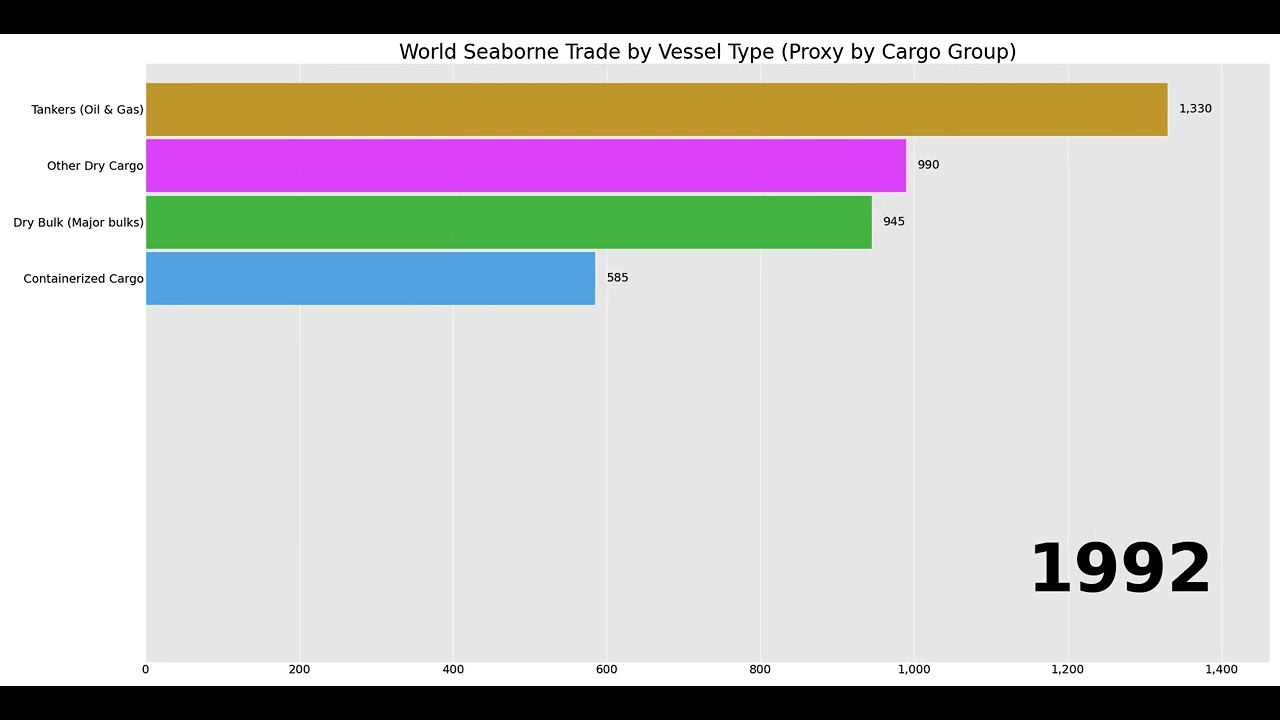Click the x-axis tick label 1,200
This screenshot has height=720, width=1280.
click(1068, 670)
